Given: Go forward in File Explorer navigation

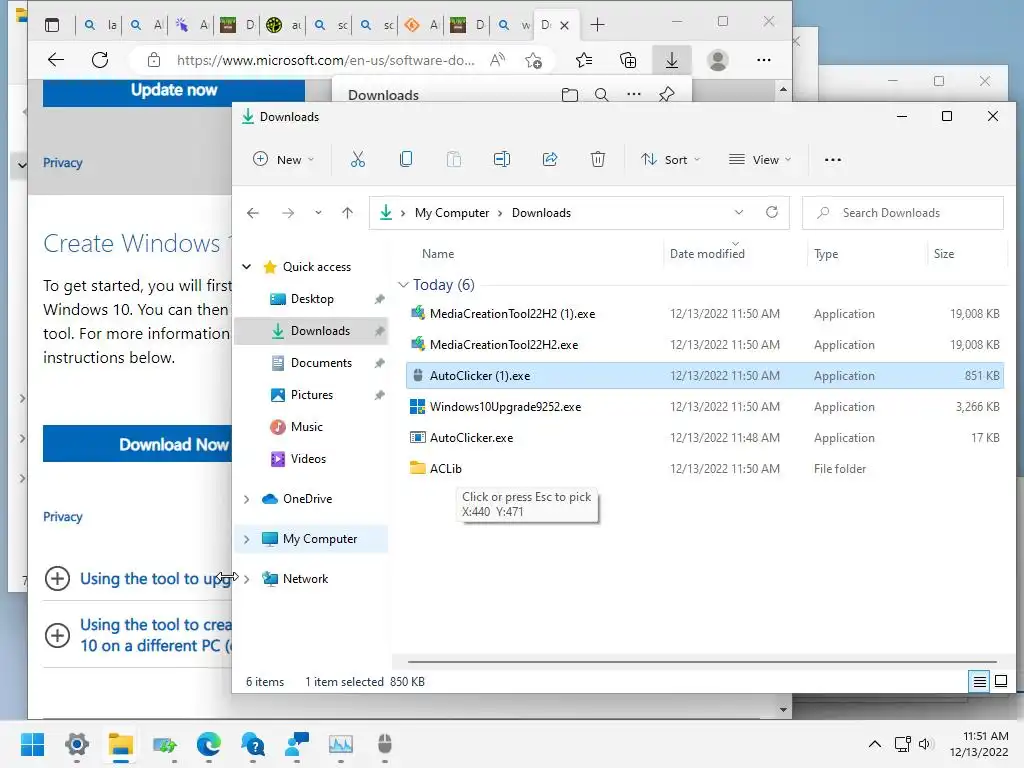Looking at the screenshot, I should 288,213.
